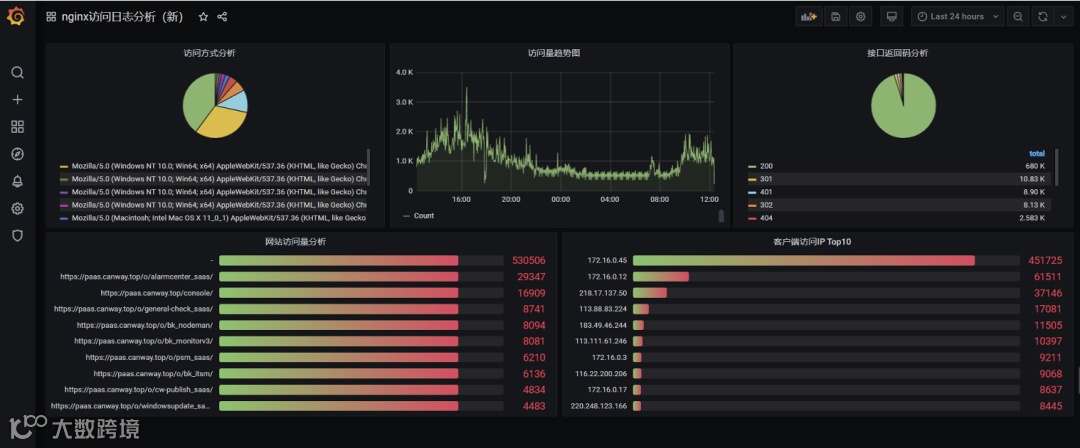This screenshot has height=448, width=1080.
Task: Click the plus create icon
Action: 18,100
